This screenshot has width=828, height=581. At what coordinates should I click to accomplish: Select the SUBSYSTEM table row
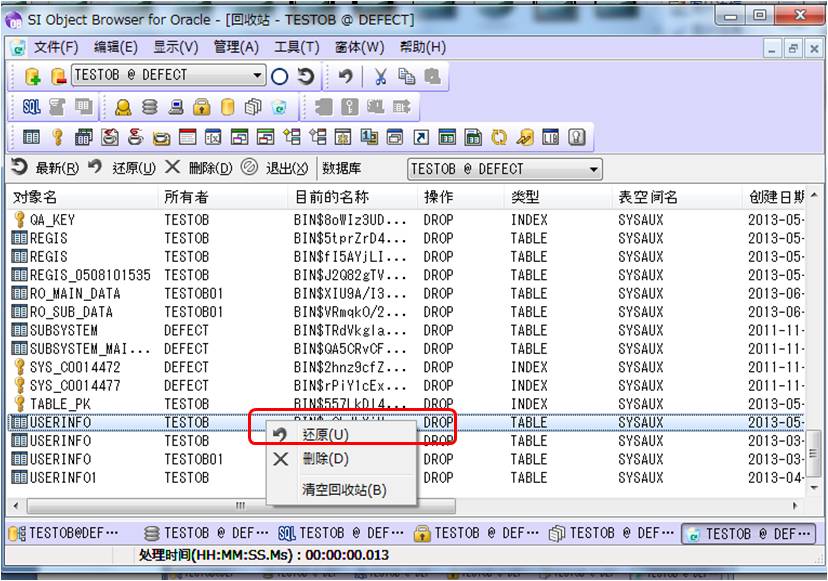click(64, 330)
